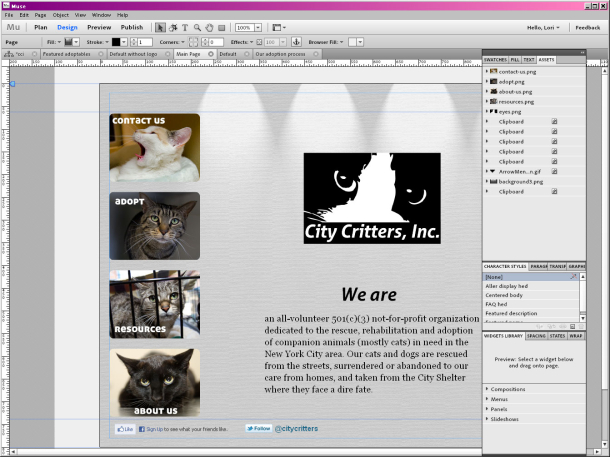Select the Rectangle tool
610x457 pixels.
(x=221, y=28)
